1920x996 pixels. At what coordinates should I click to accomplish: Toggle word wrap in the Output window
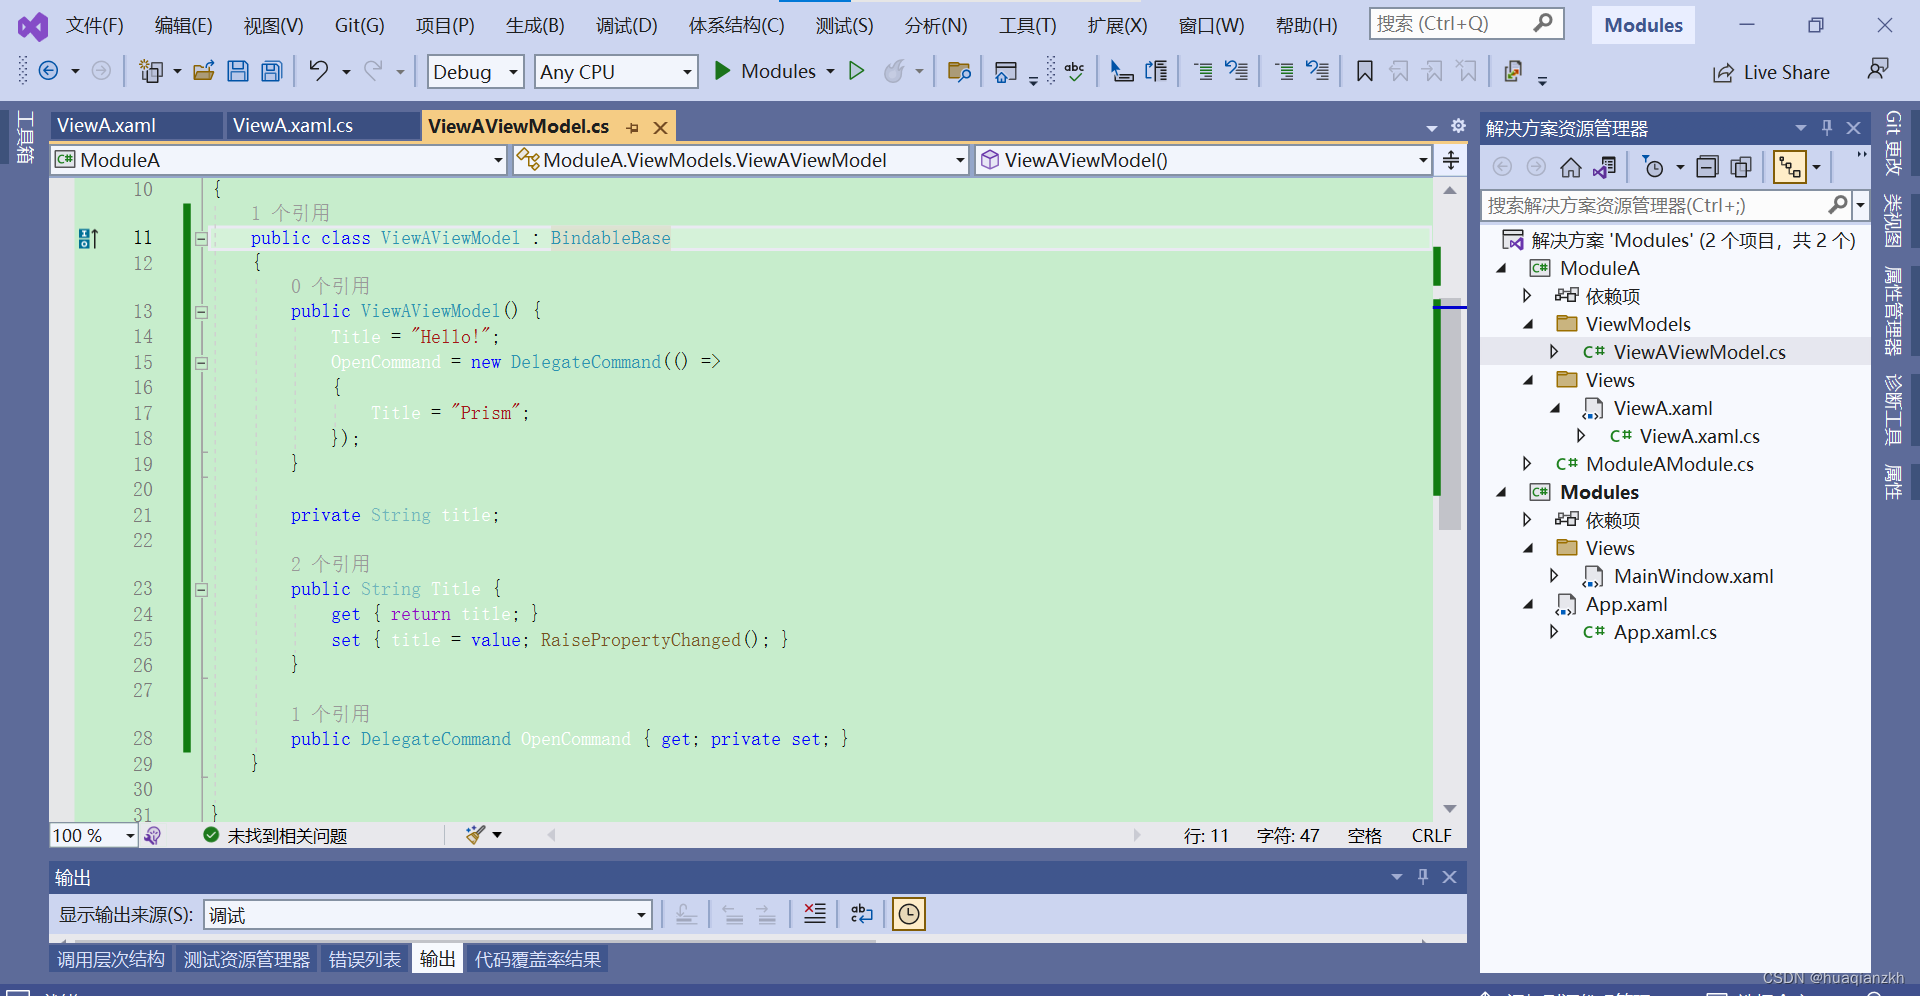click(x=861, y=913)
